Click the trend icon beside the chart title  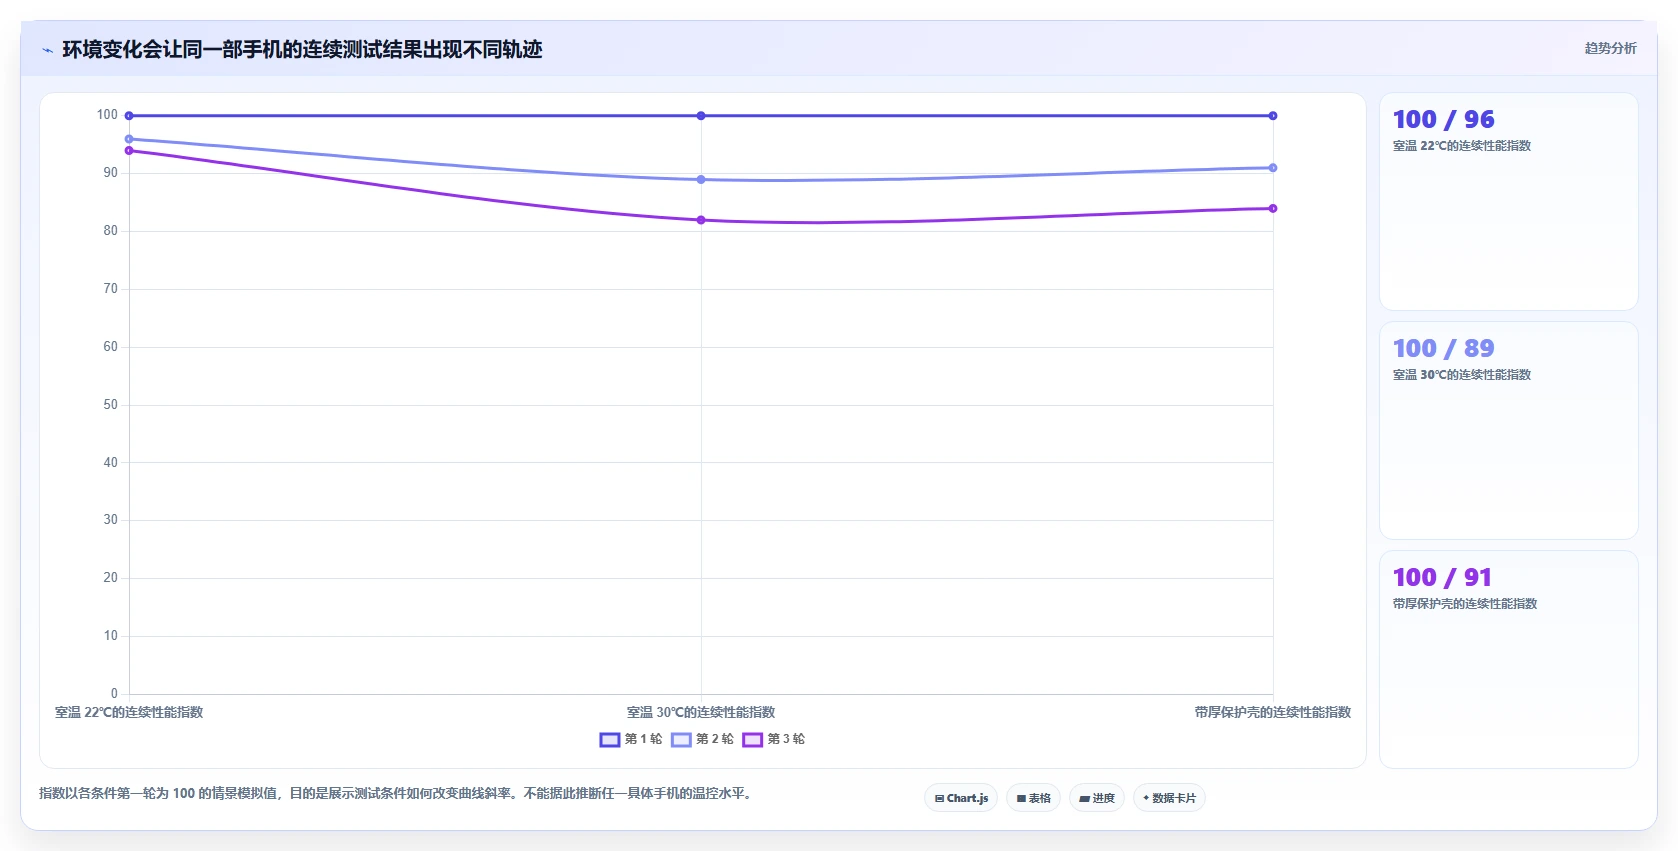point(47,50)
